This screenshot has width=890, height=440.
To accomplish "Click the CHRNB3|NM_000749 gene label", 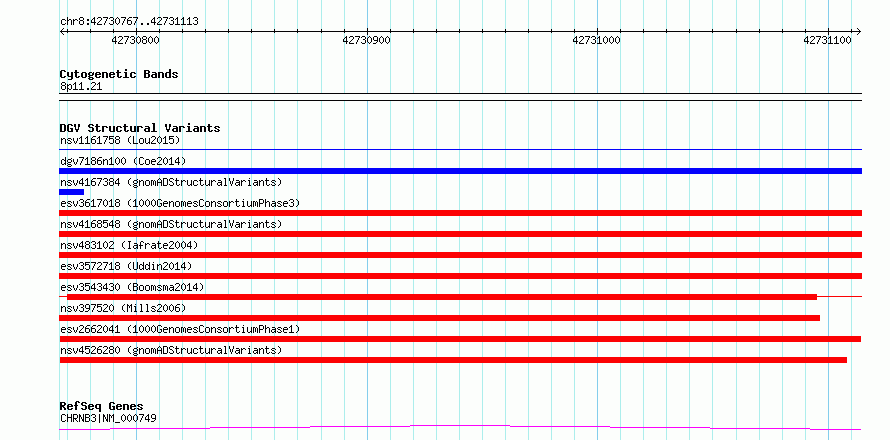I will pos(108,418).
